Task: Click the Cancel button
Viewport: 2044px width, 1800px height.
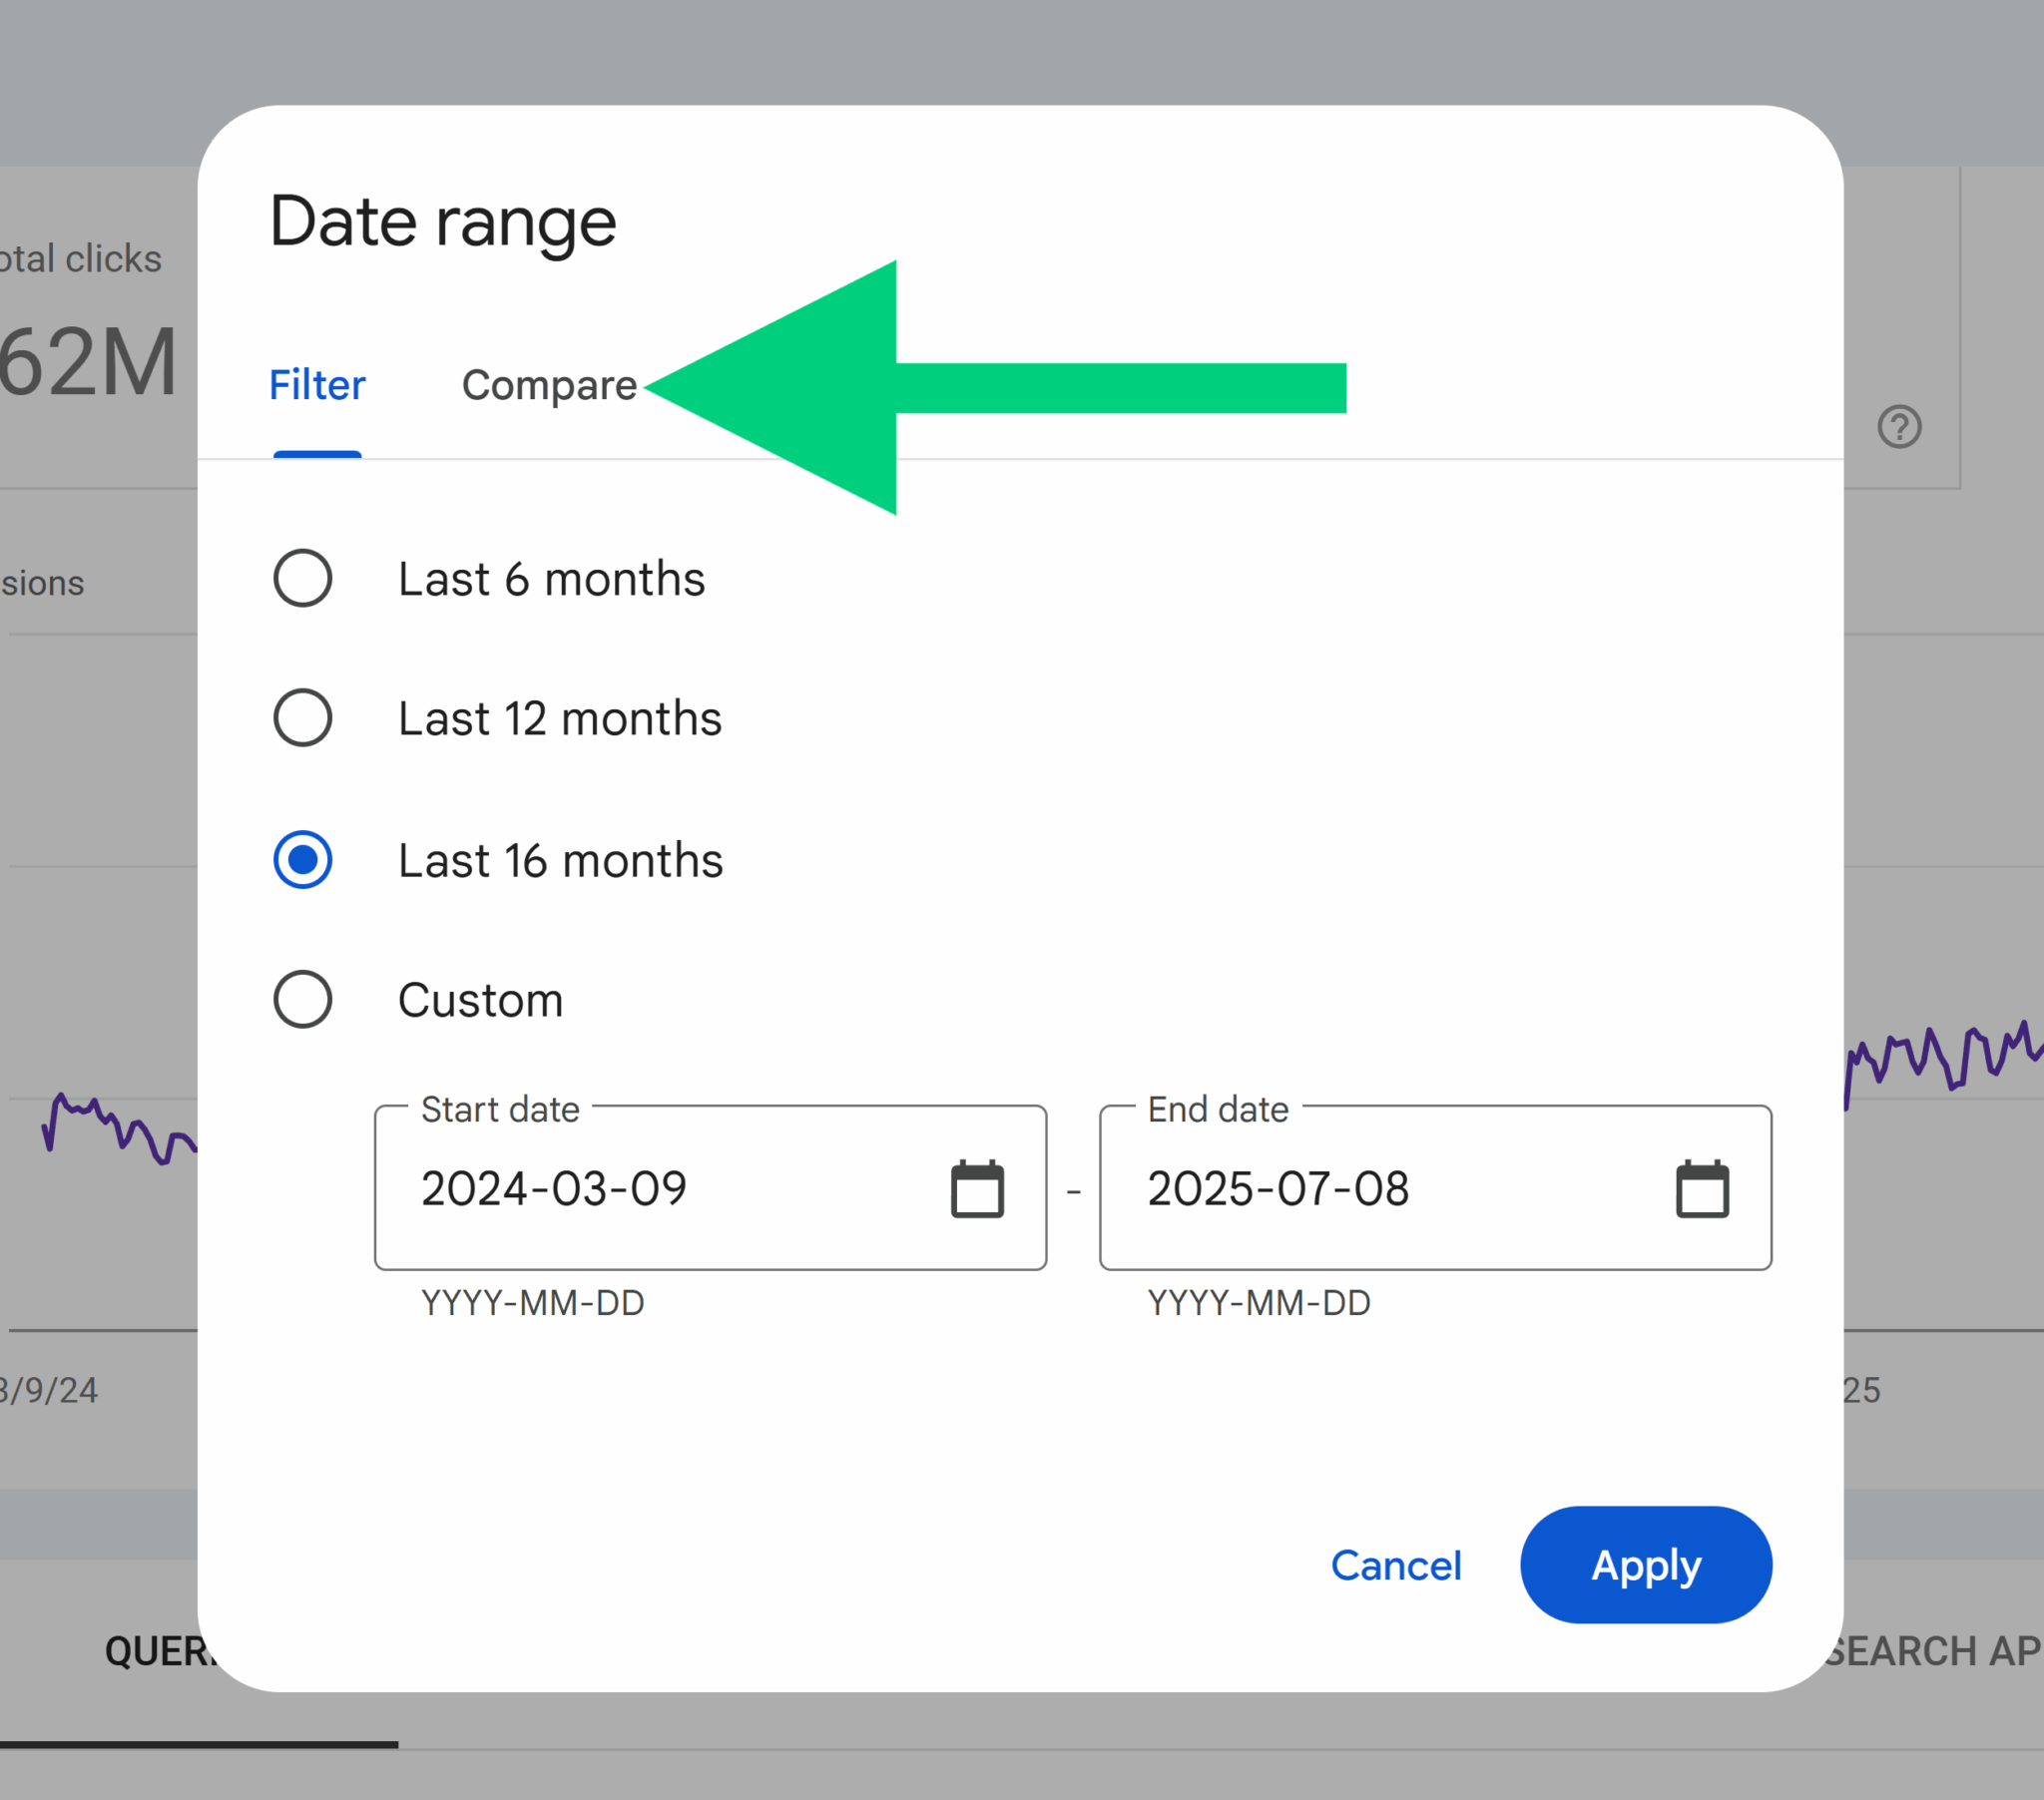Action: pyautogui.click(x=1396, y=1565)
